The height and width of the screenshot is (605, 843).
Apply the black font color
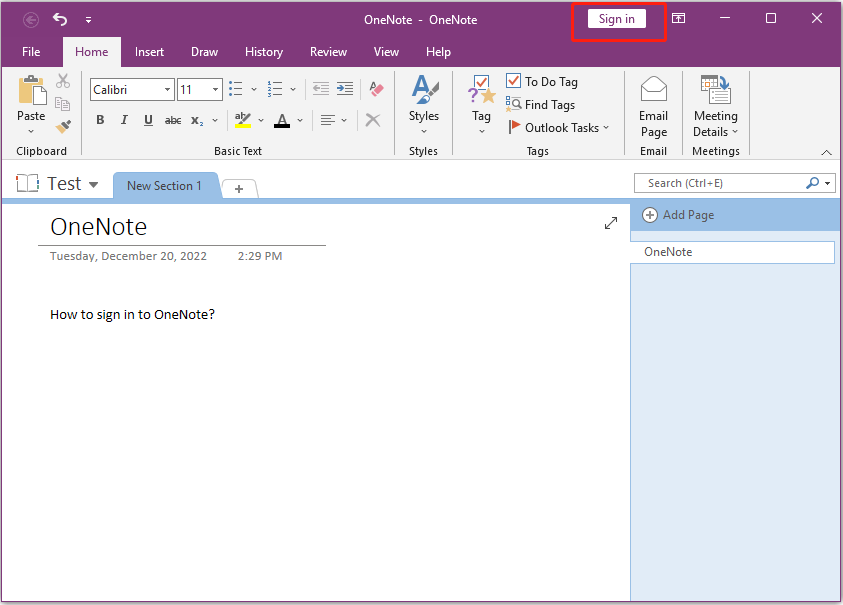point(282,120)
